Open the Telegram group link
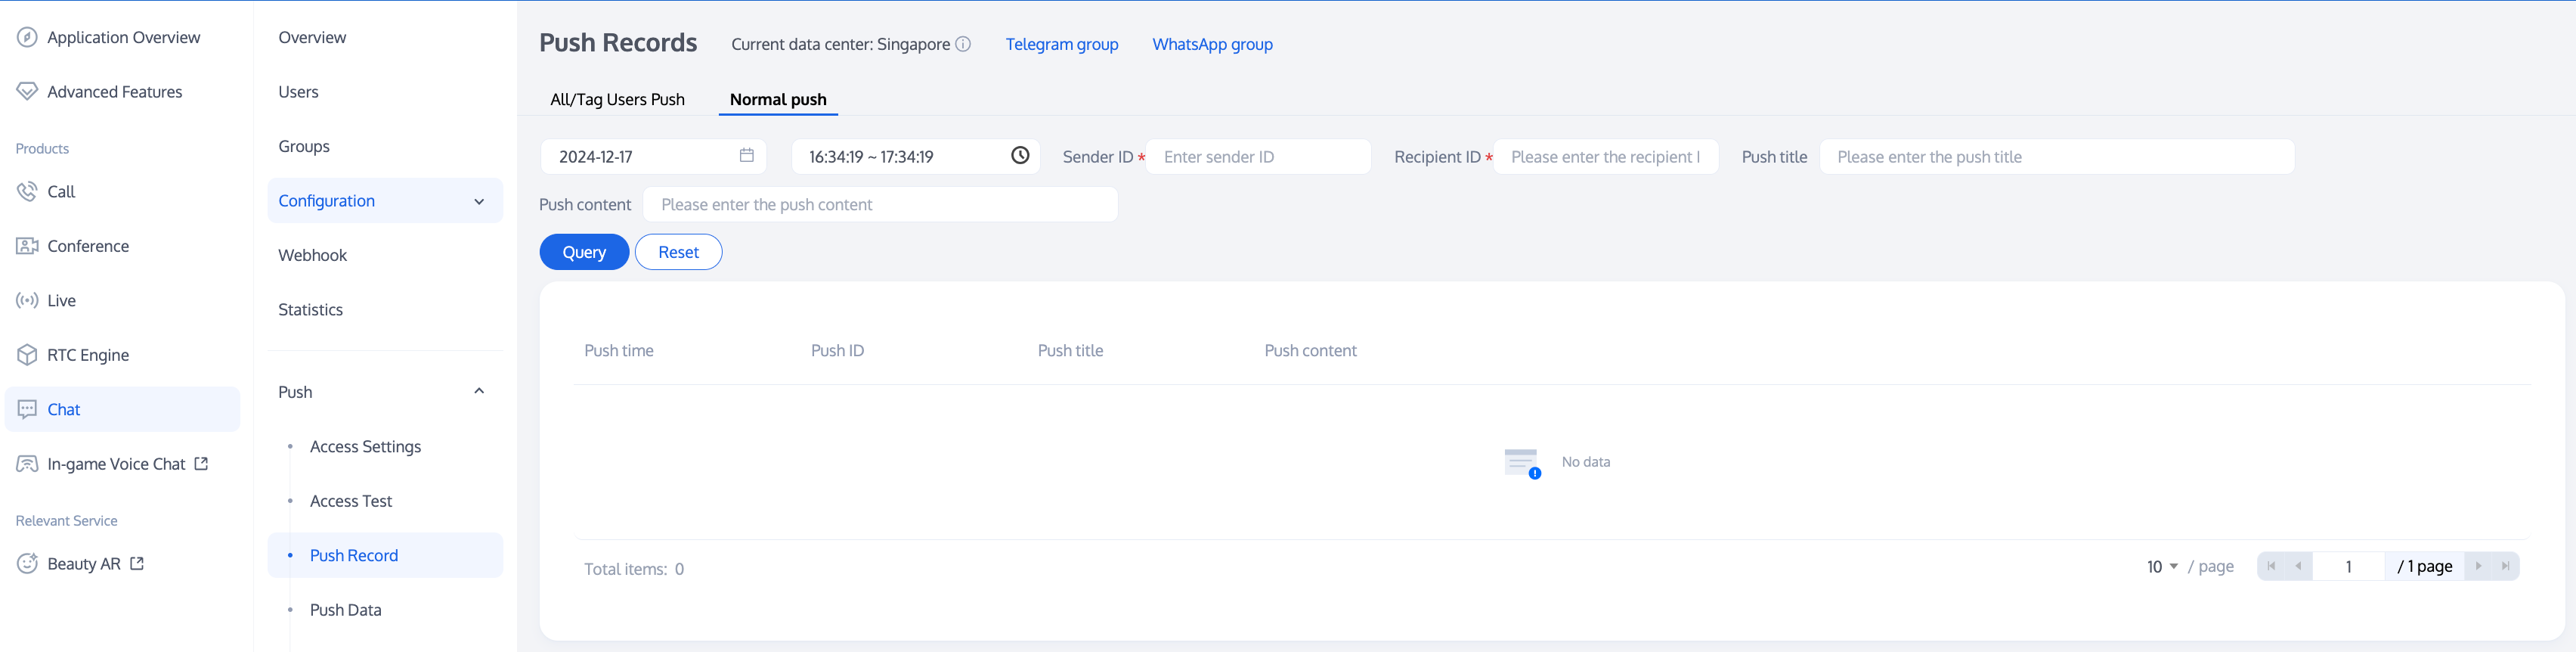Viewport: 2576px width, 652px height. [x=1062, y=44]
